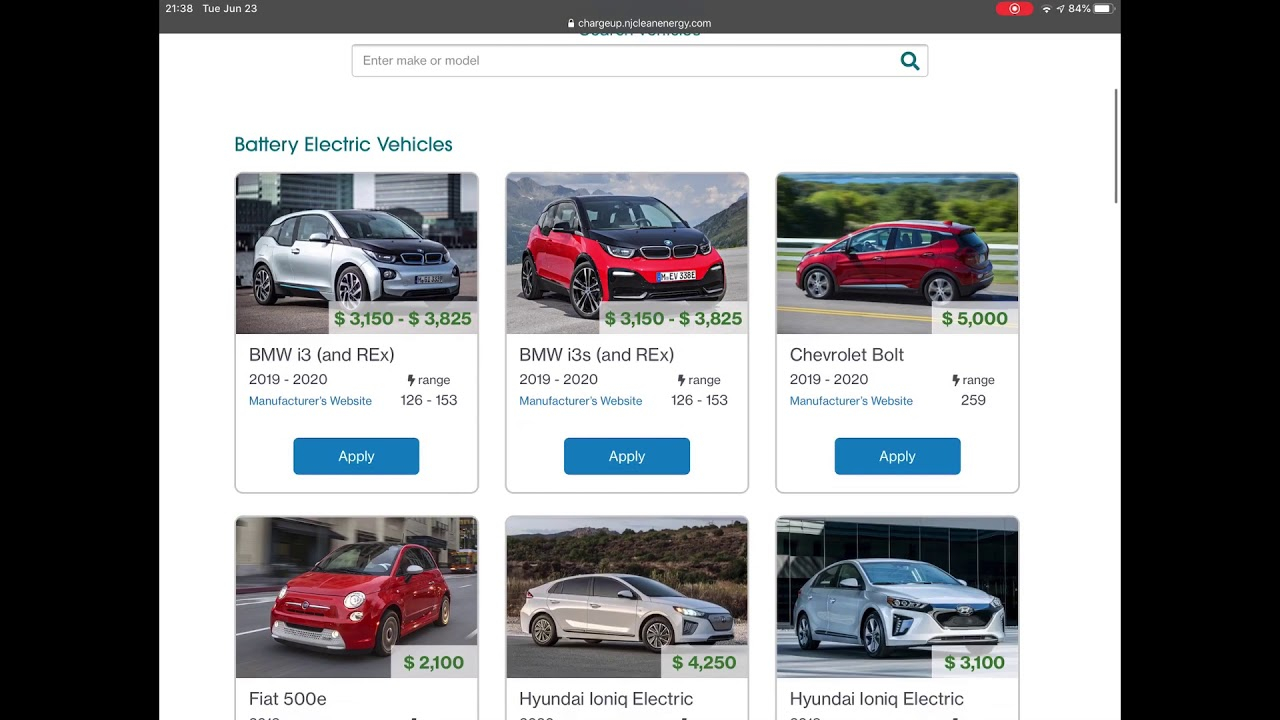Apply for the BMW i3s (and REx)
Screen dimensions: 1280x720
click(627, 456)
